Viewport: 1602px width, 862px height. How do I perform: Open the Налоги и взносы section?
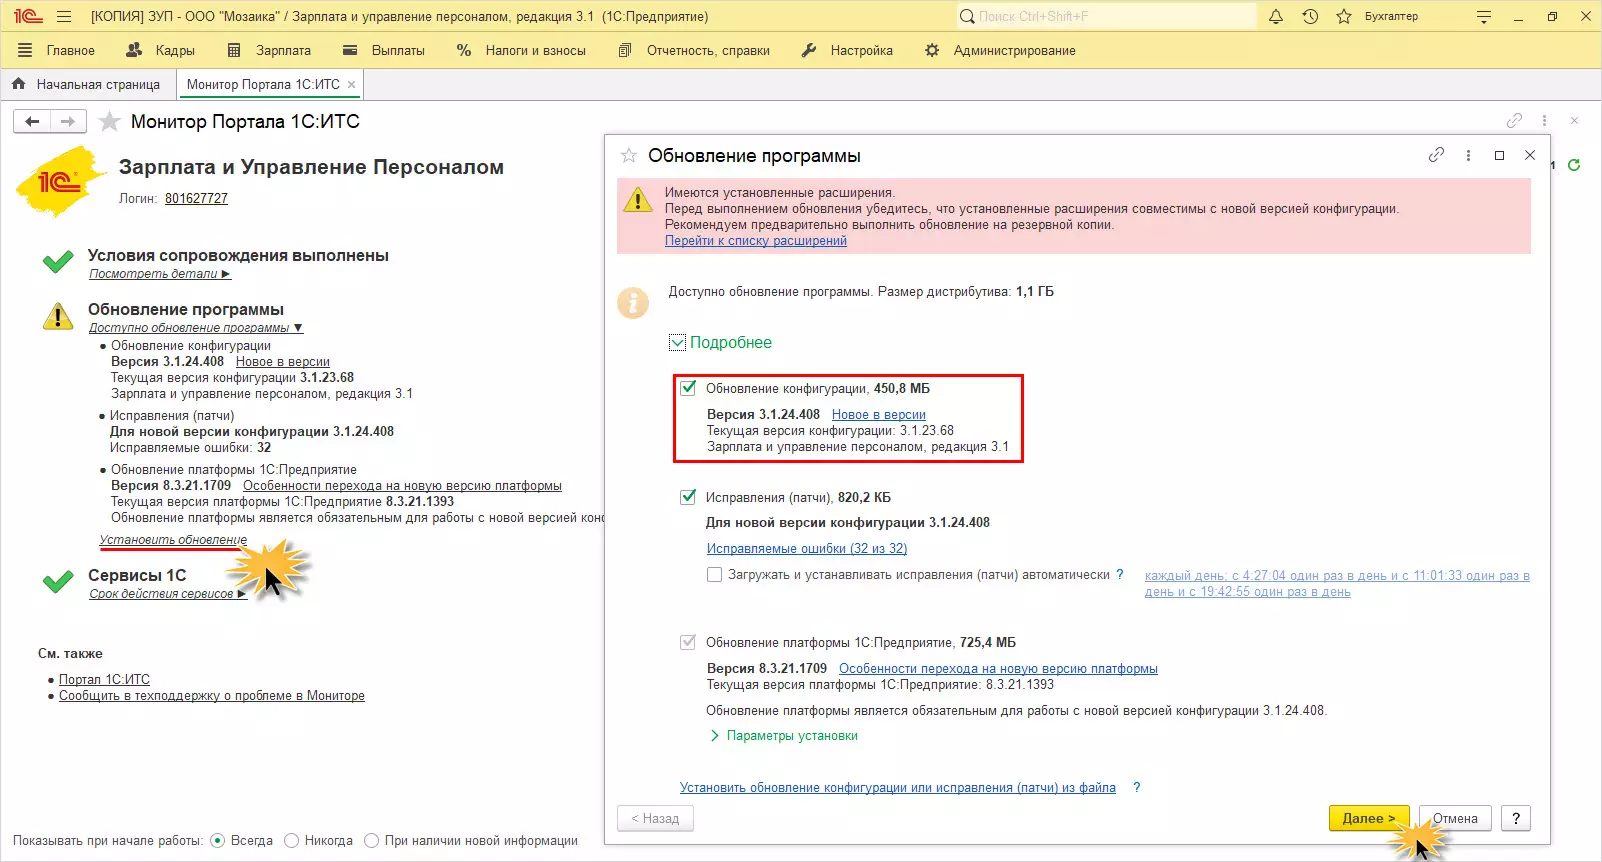(x=521, y=50)
